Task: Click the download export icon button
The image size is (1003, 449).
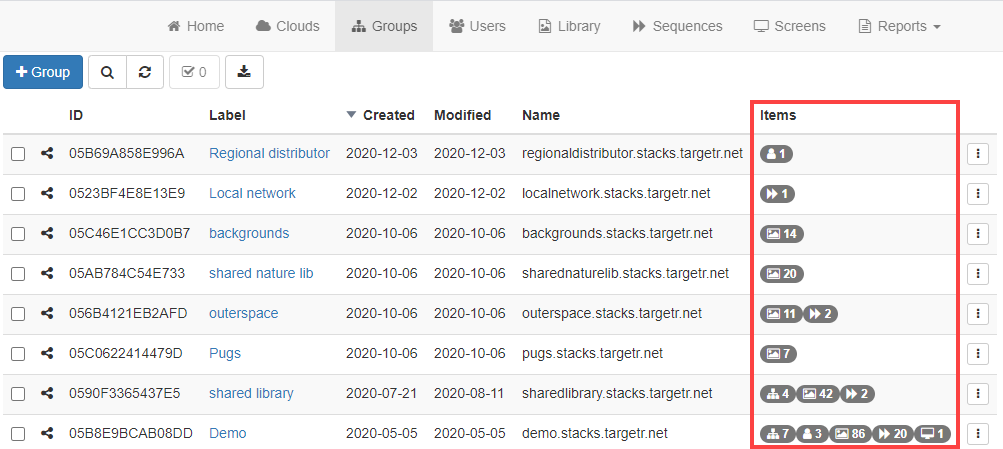Action: [x=244, y=72]
